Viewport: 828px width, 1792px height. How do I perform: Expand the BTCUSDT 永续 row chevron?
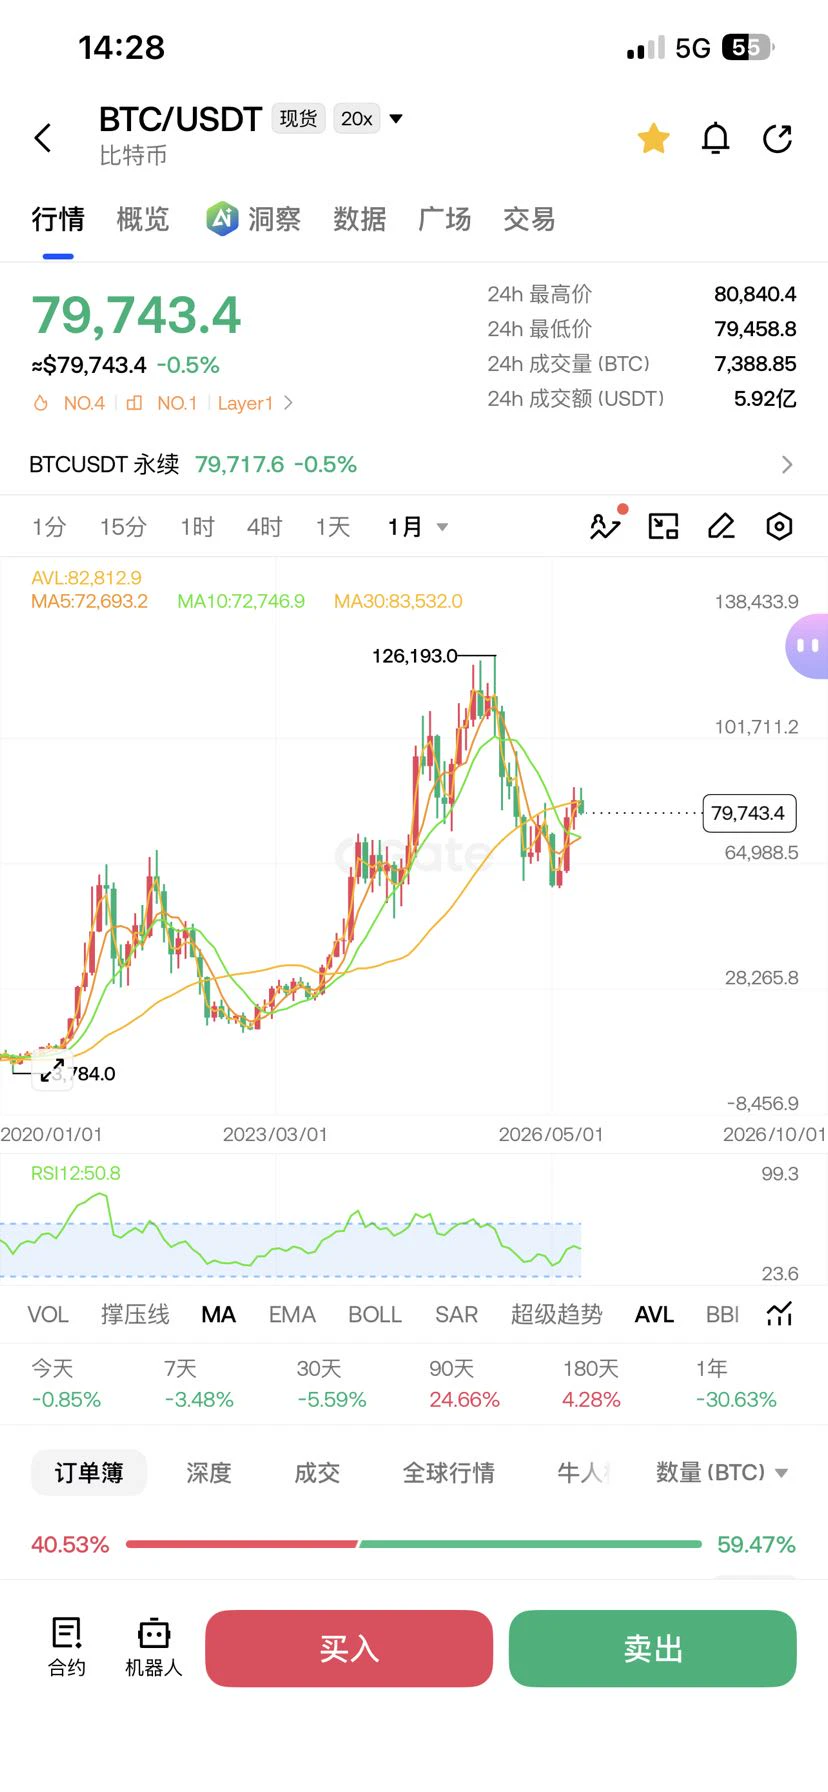coord(787,465)
